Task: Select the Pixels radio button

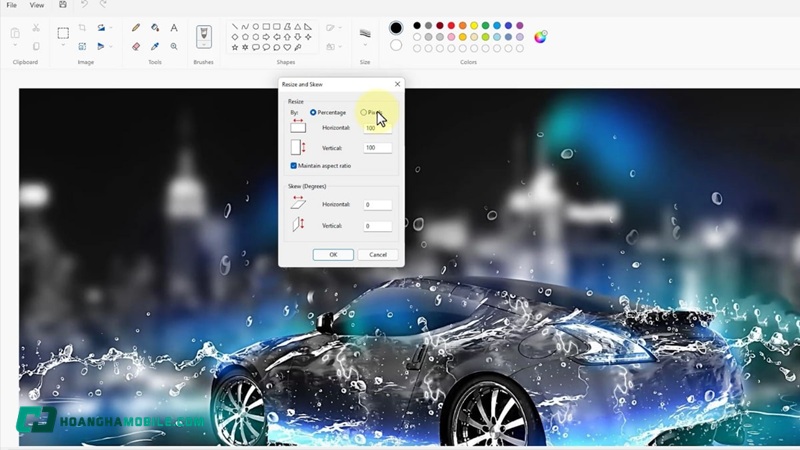Action: 363,112
